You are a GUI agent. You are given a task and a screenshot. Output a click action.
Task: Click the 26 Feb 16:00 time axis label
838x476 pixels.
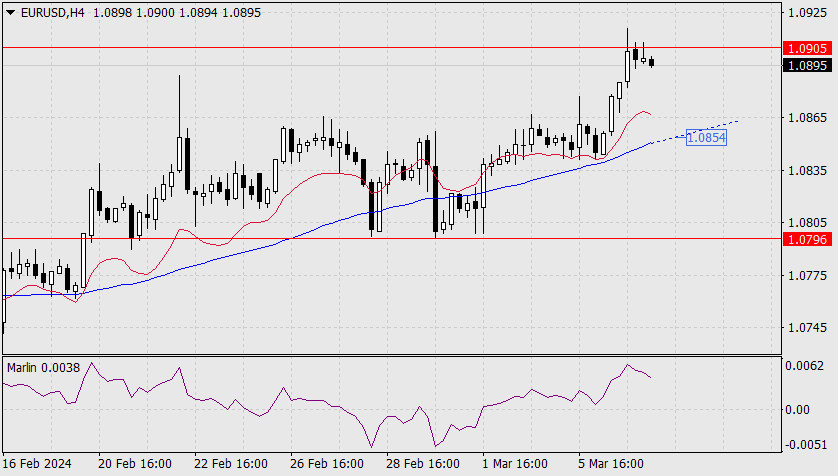click(x=327, y=464)
